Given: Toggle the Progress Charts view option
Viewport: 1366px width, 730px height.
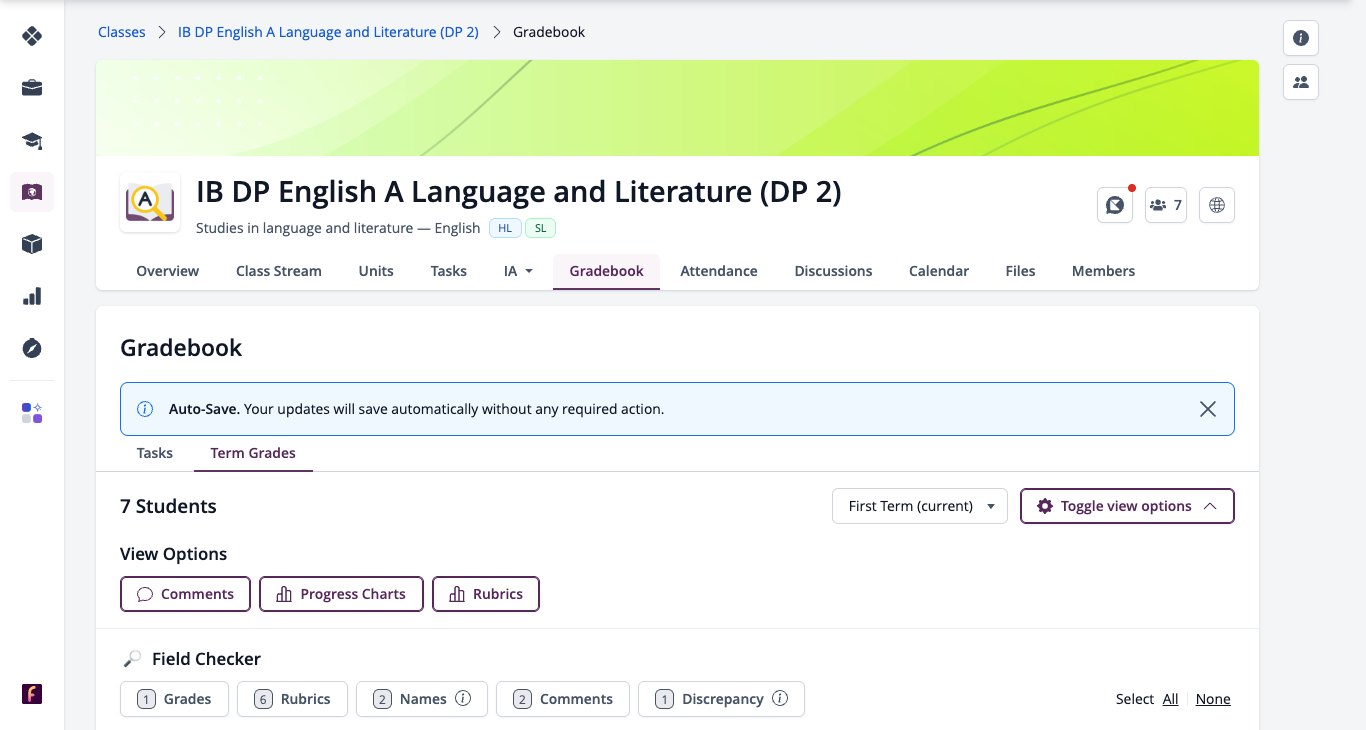Looking at the screenshot, I should pyautogui.click(x=341, y=594).
